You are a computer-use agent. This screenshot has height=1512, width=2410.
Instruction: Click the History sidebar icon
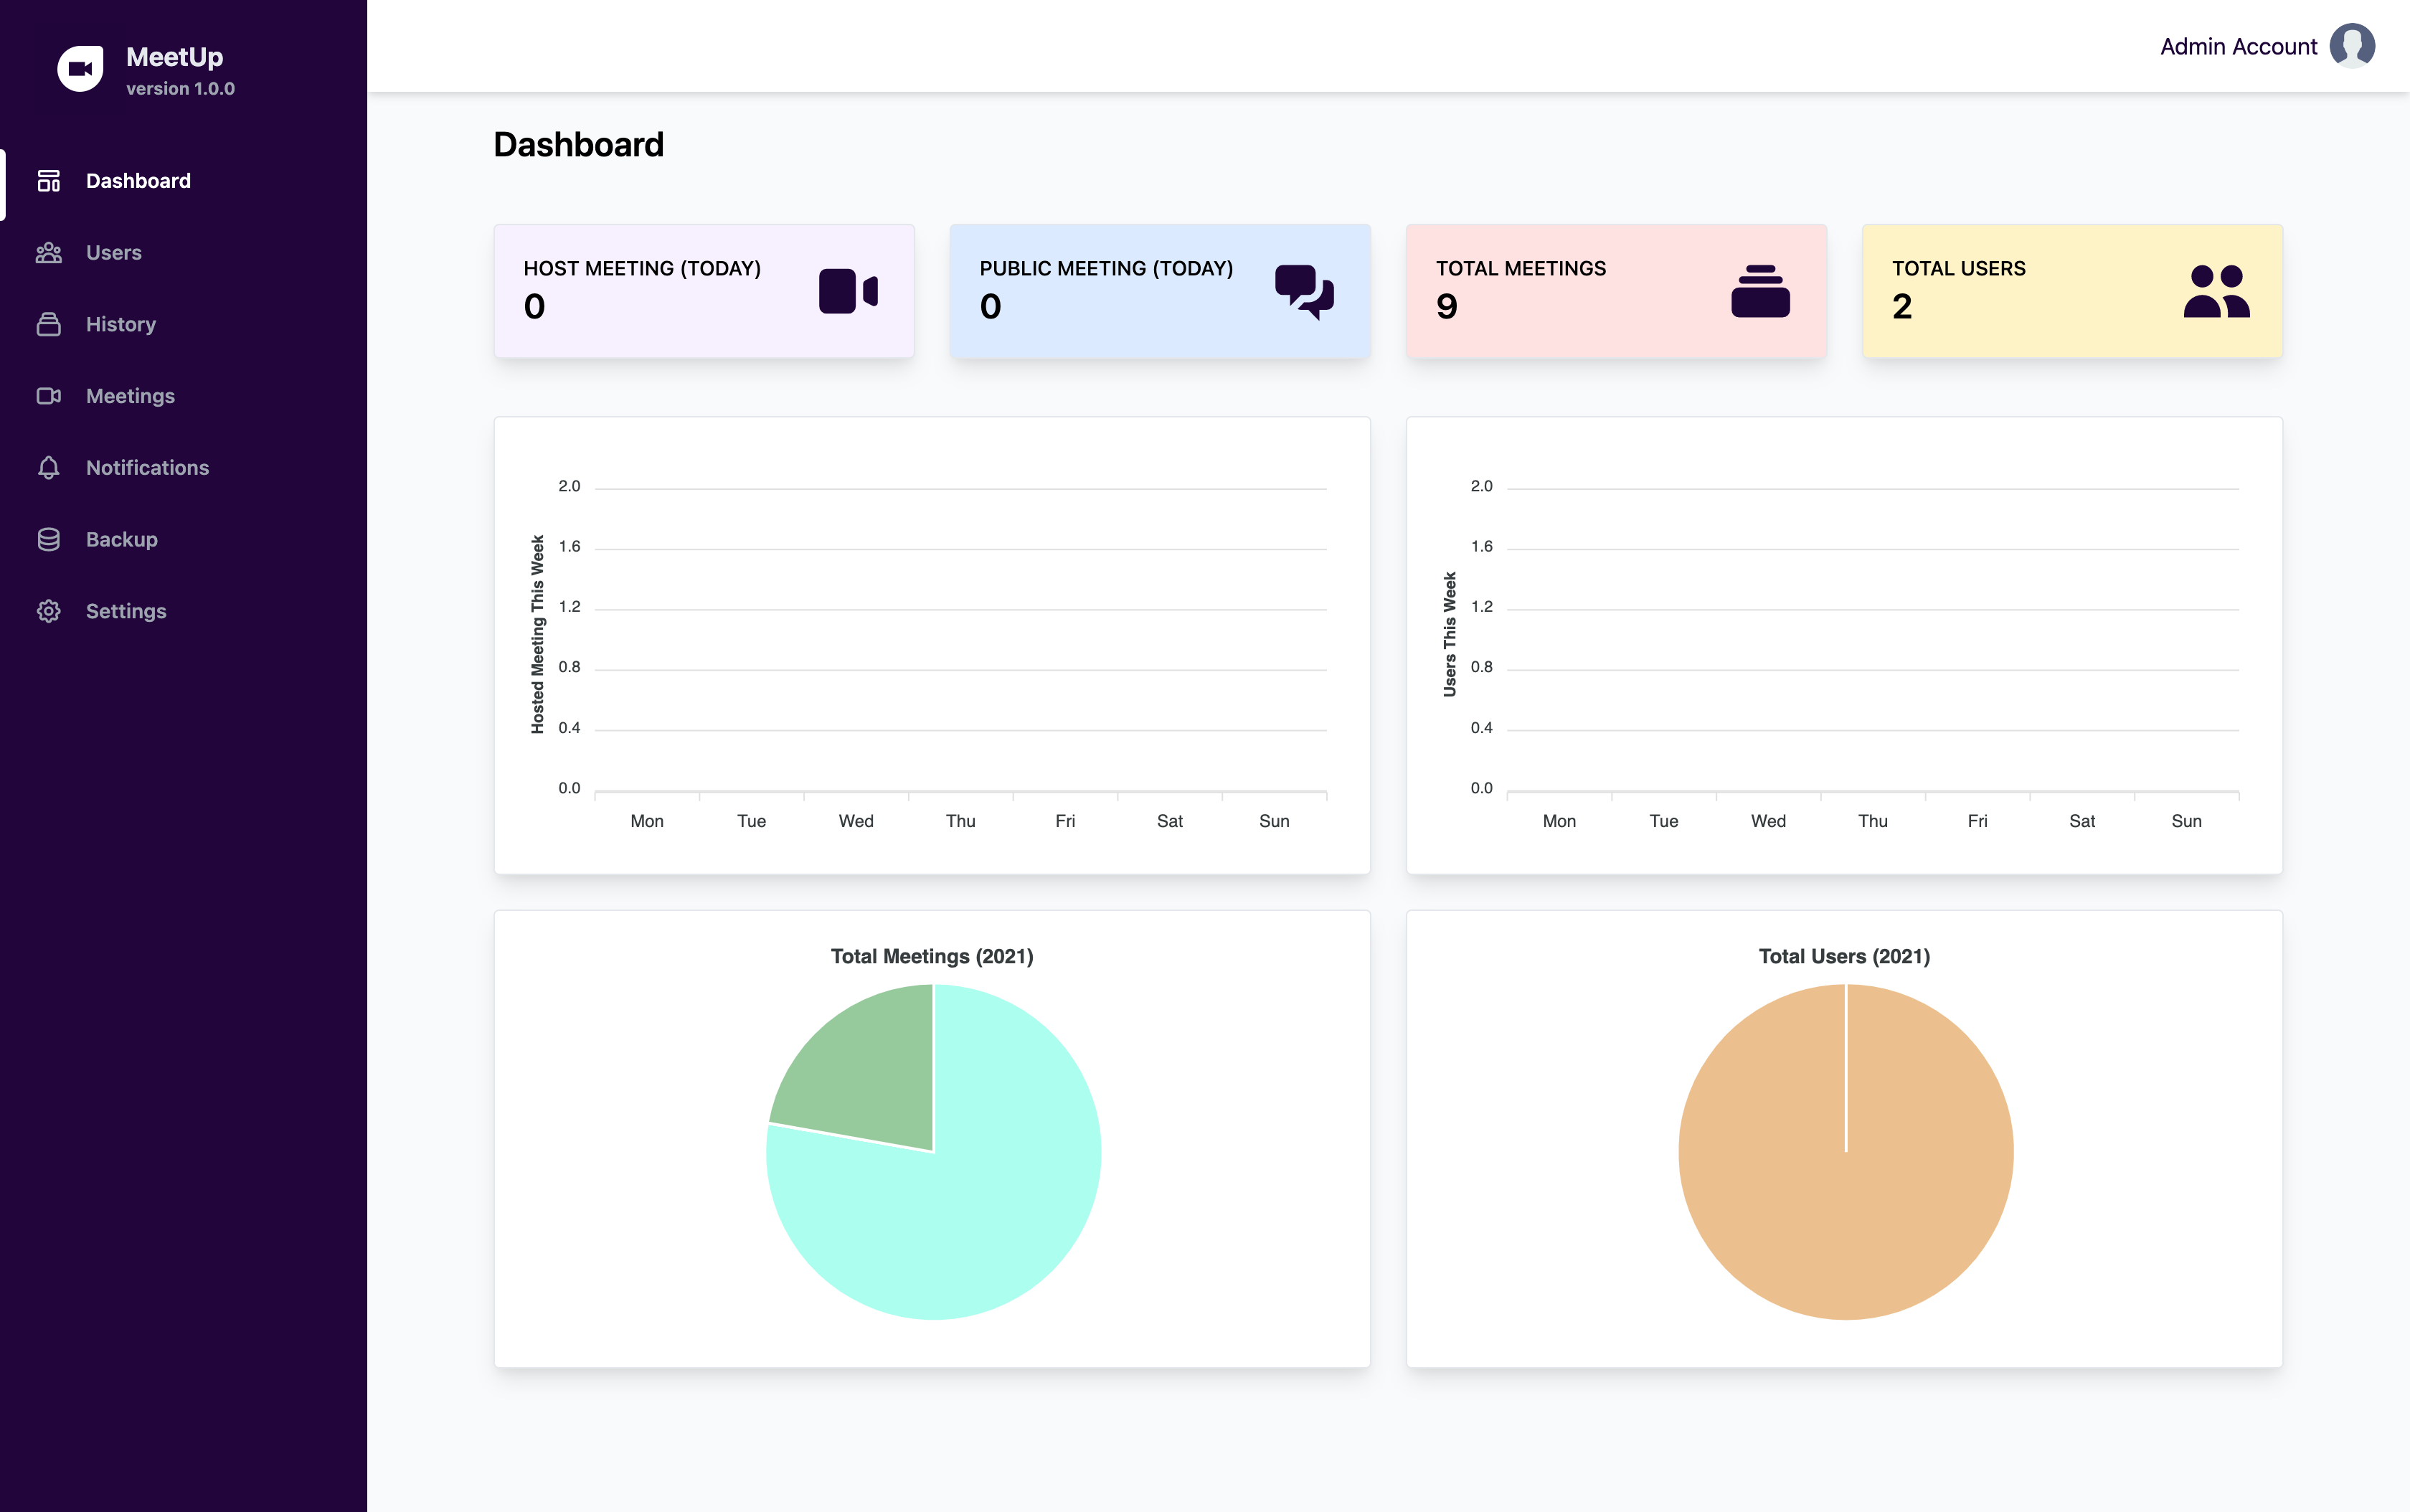click(x=48, y=324)
